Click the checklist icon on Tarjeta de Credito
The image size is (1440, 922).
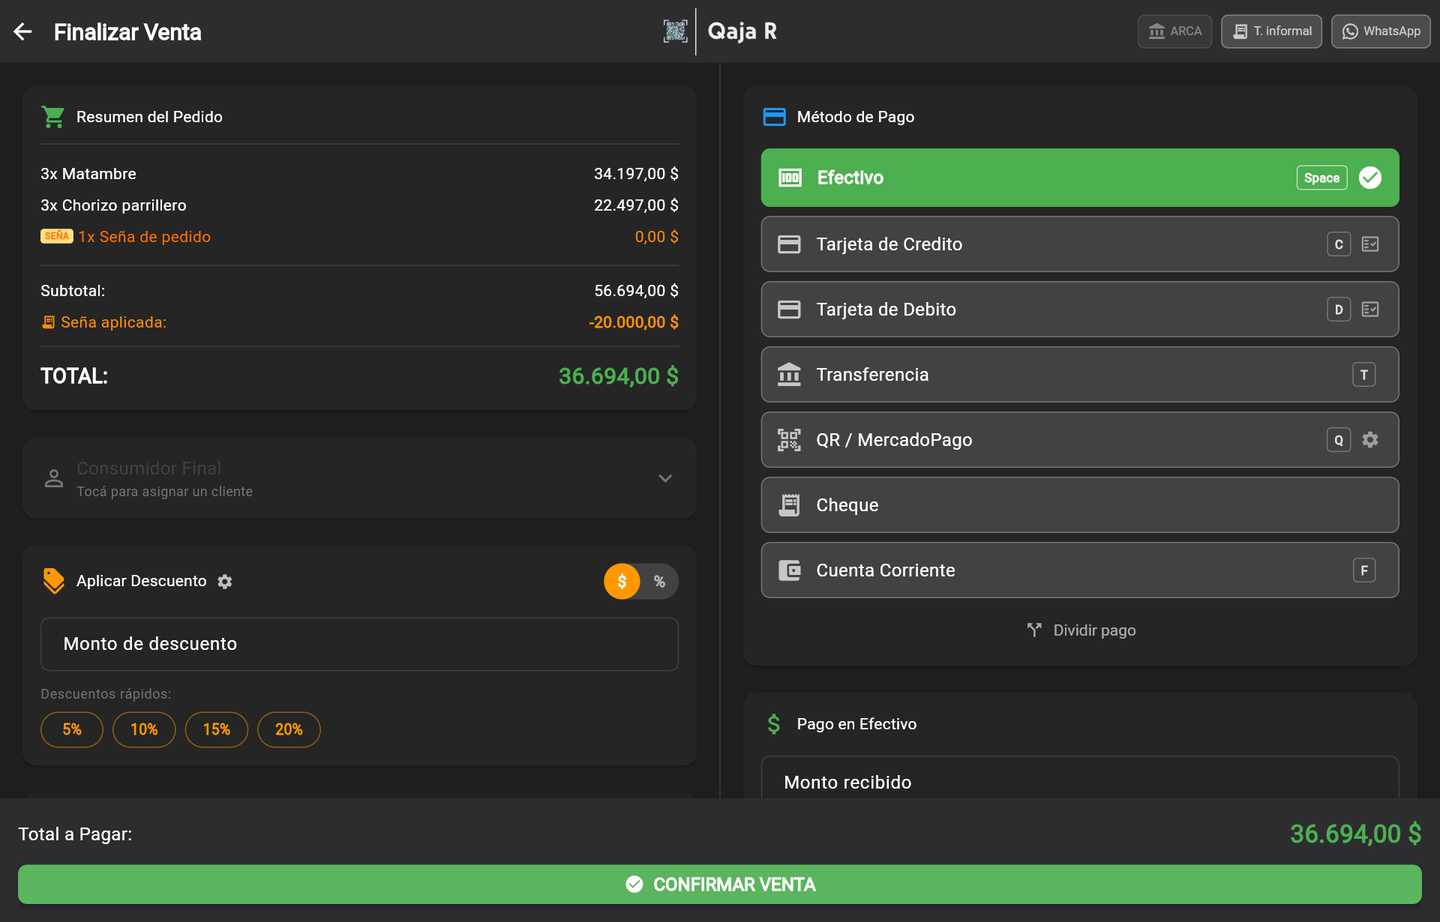click(1370, 244)
